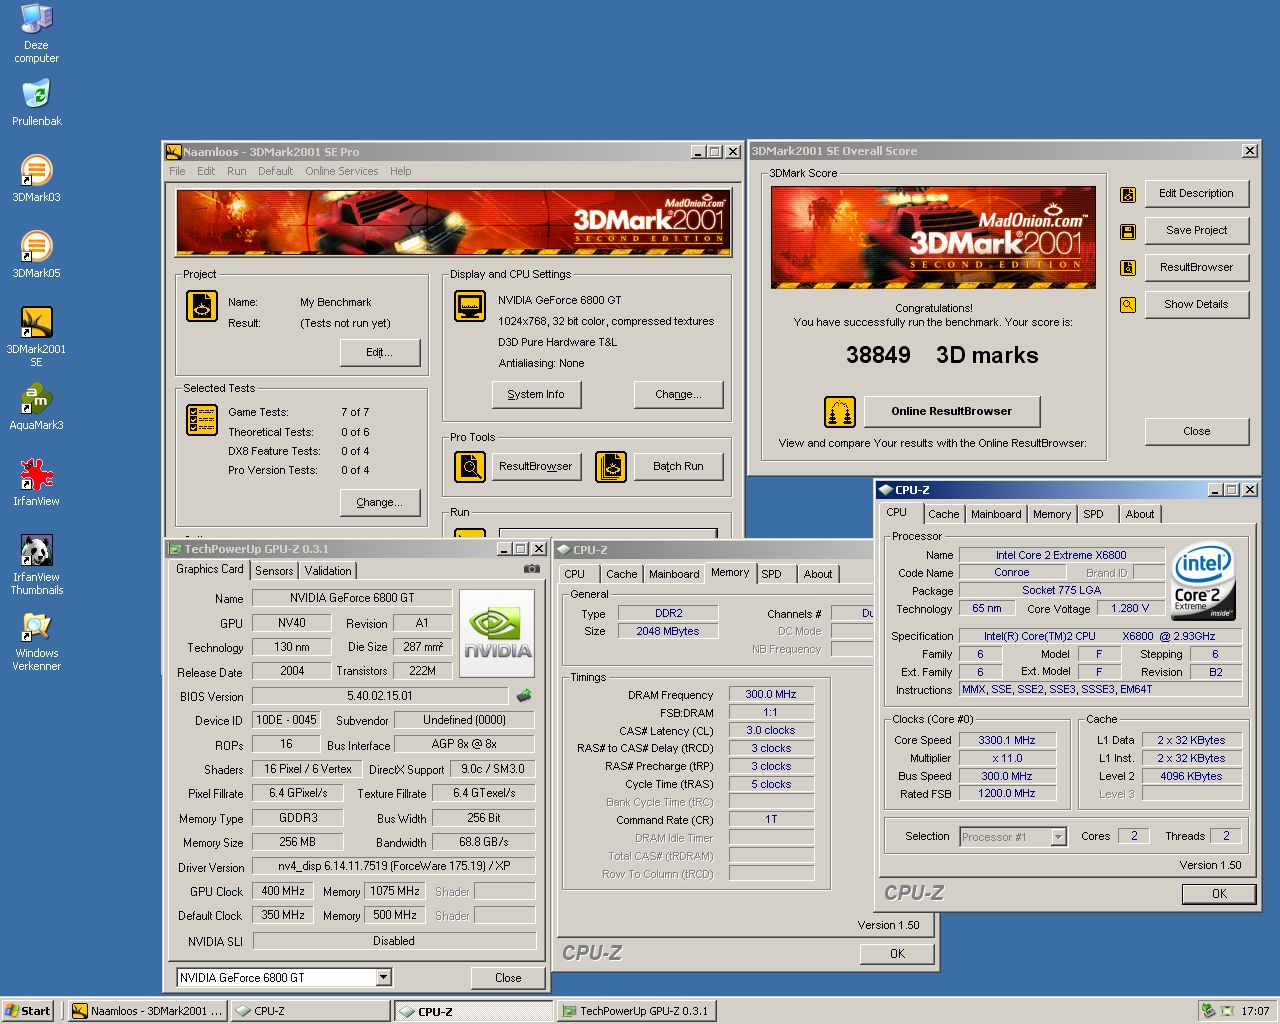This screenshot has height=1024, width=1280.
Task: Open IrfanView Thumbnails desktop icon
Action: tap(36, 565)
